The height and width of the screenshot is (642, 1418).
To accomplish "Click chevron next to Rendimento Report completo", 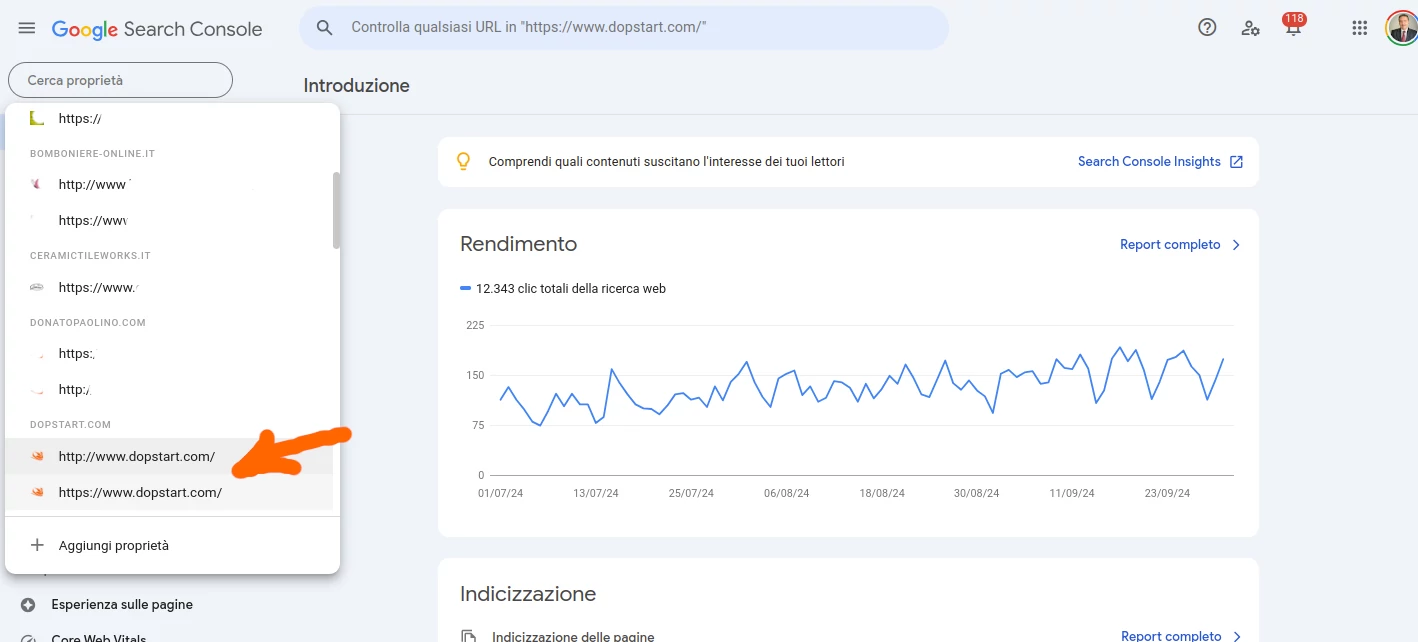I will click(x=1236, y=245).
